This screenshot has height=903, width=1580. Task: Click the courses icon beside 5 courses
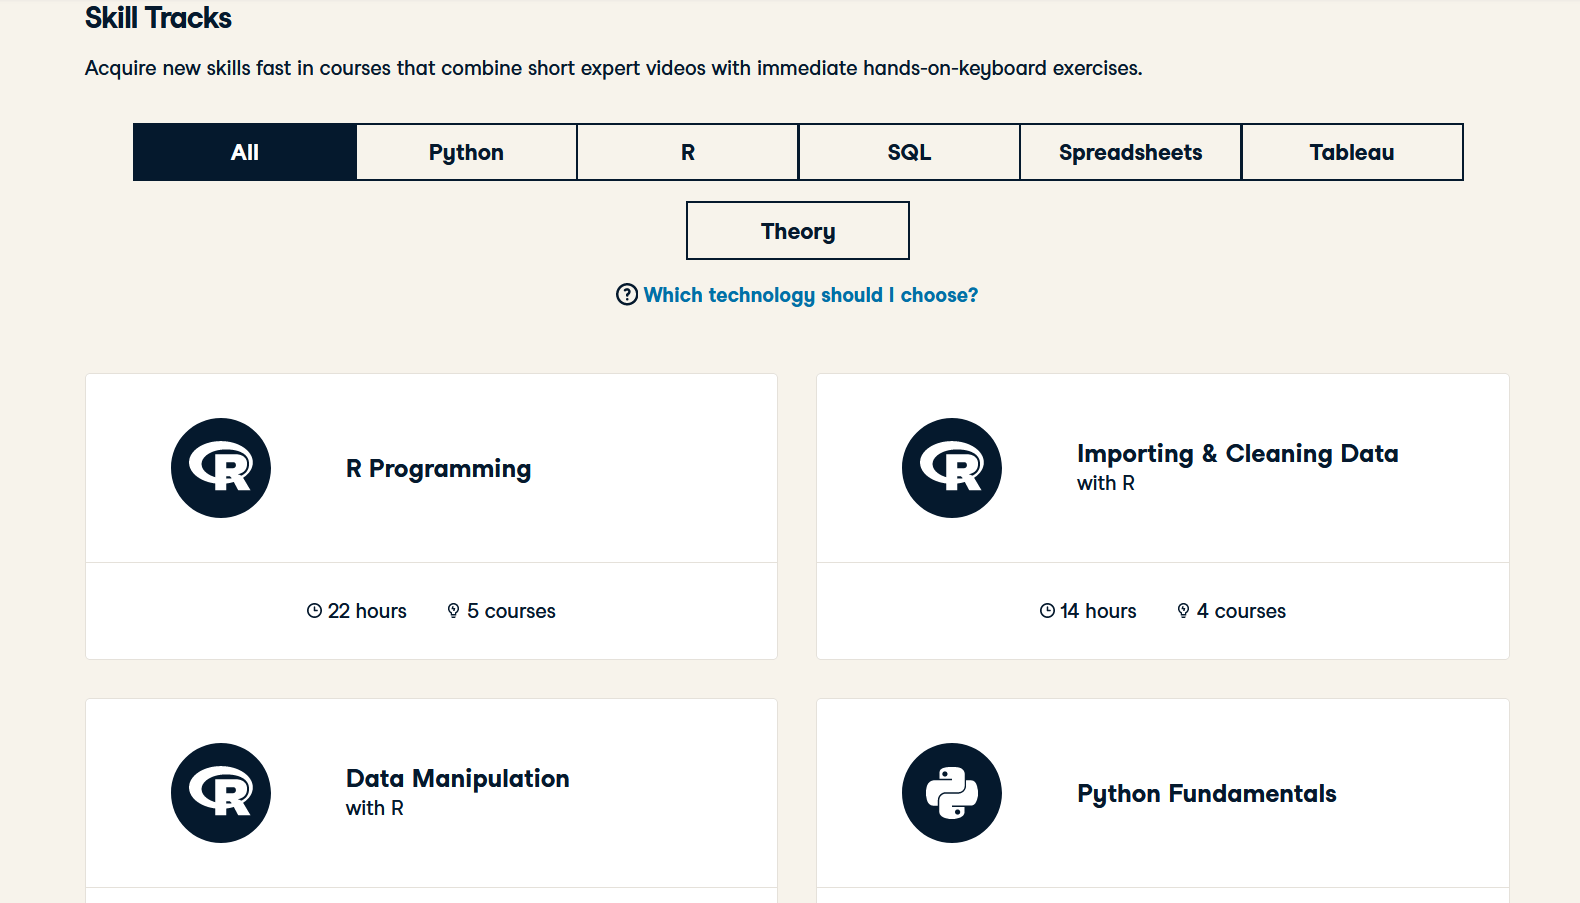coord(454,611)
